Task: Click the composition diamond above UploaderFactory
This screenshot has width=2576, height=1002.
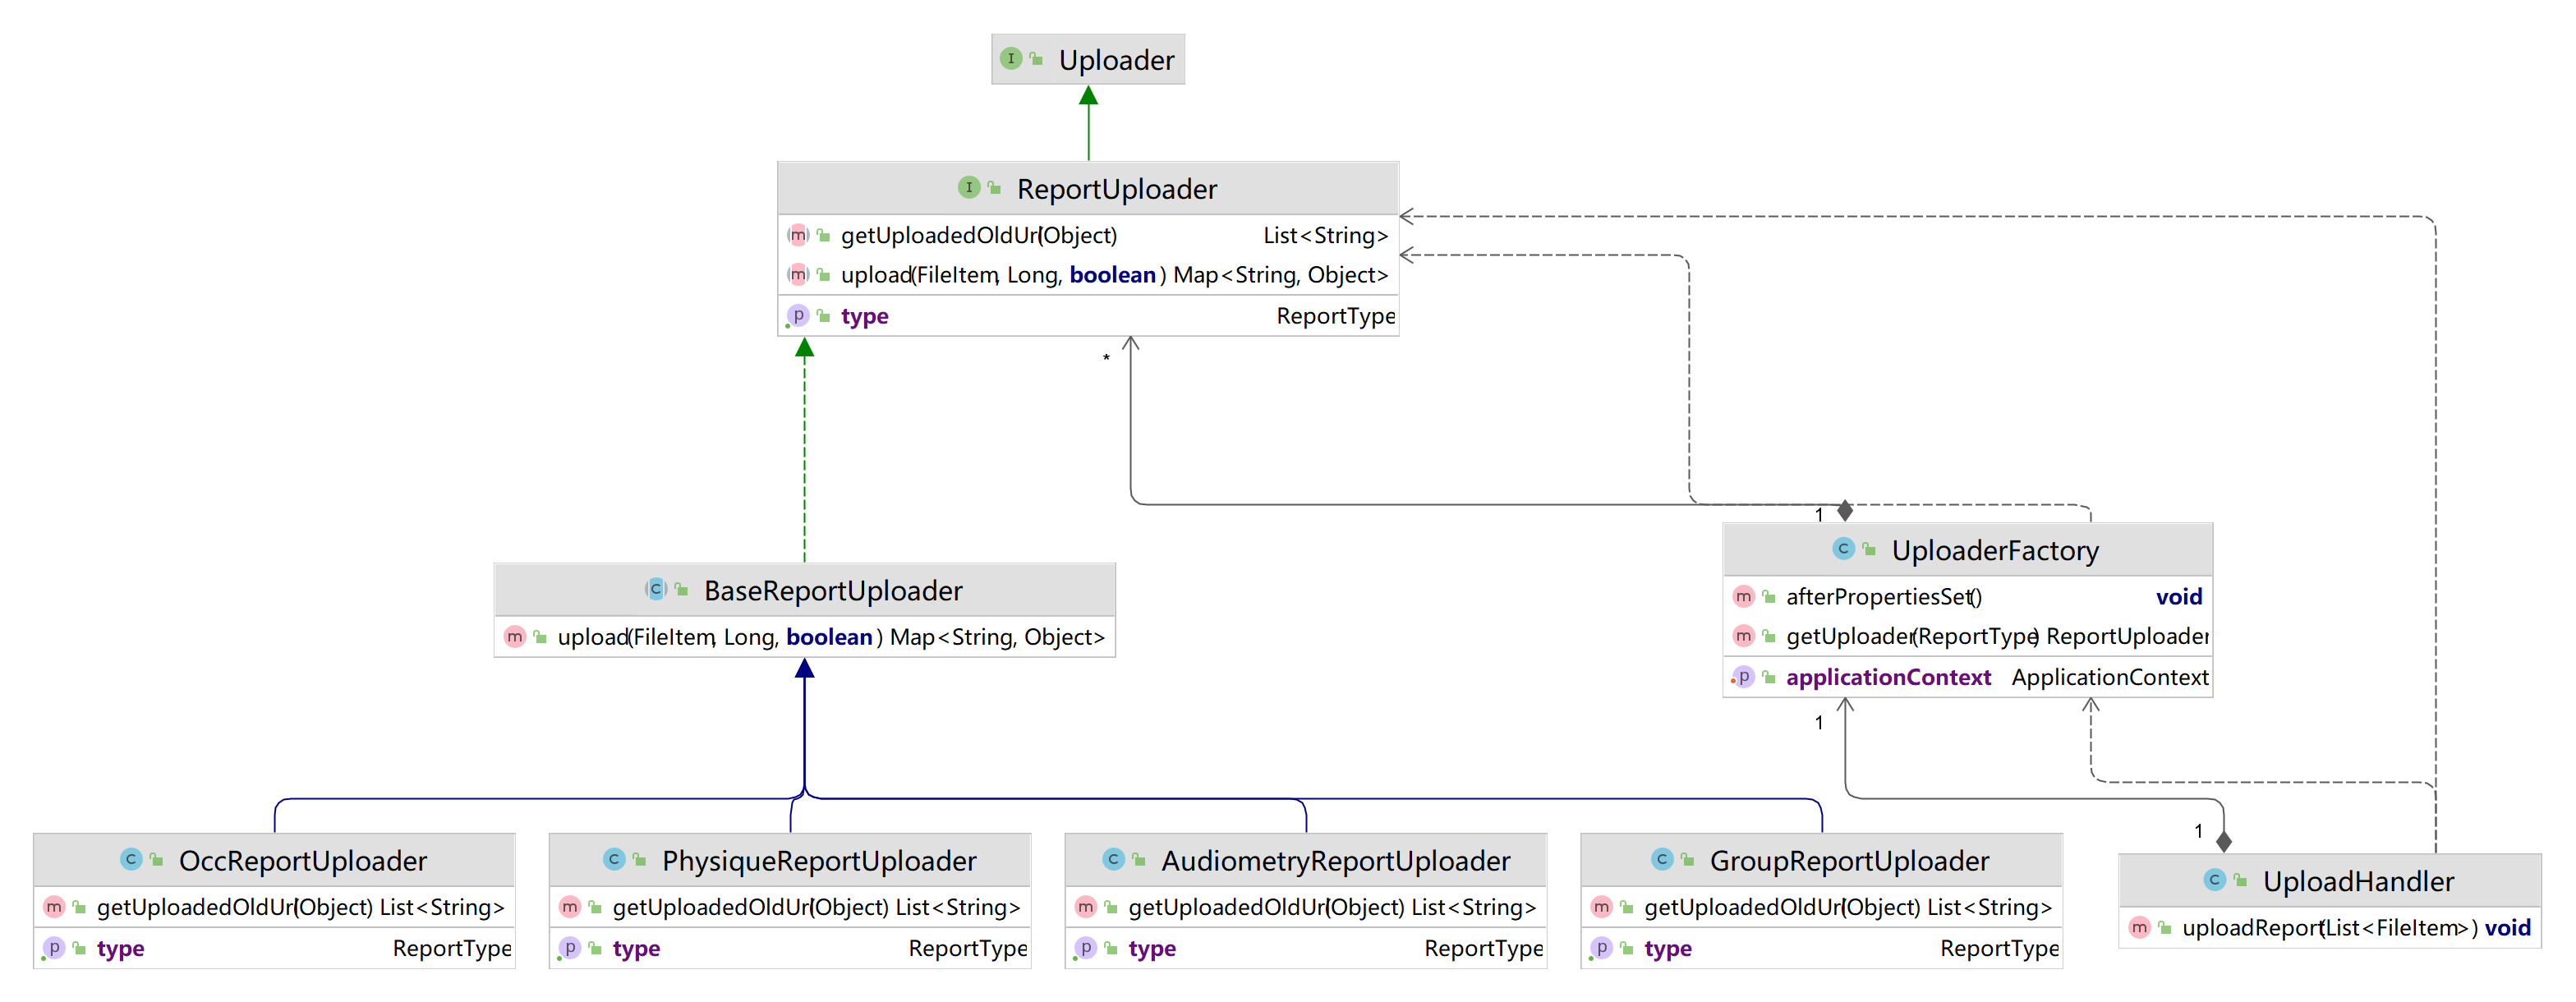Action: (1845, 511)
